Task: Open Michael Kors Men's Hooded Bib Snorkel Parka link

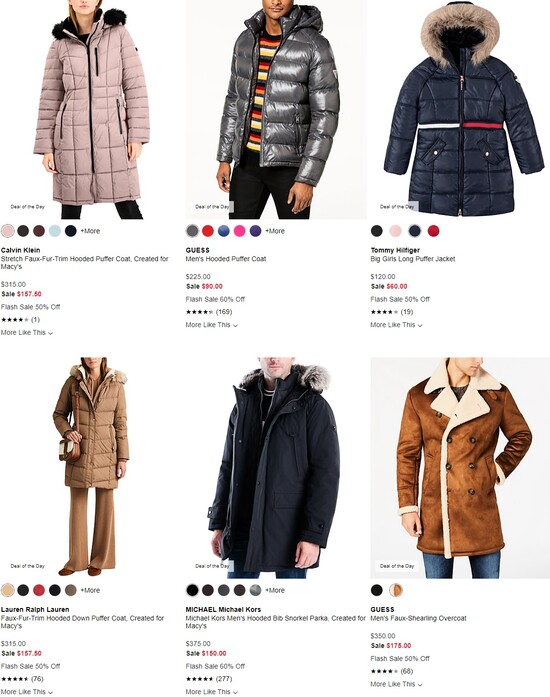Action: pyautogui.click(x=275, y=622)
